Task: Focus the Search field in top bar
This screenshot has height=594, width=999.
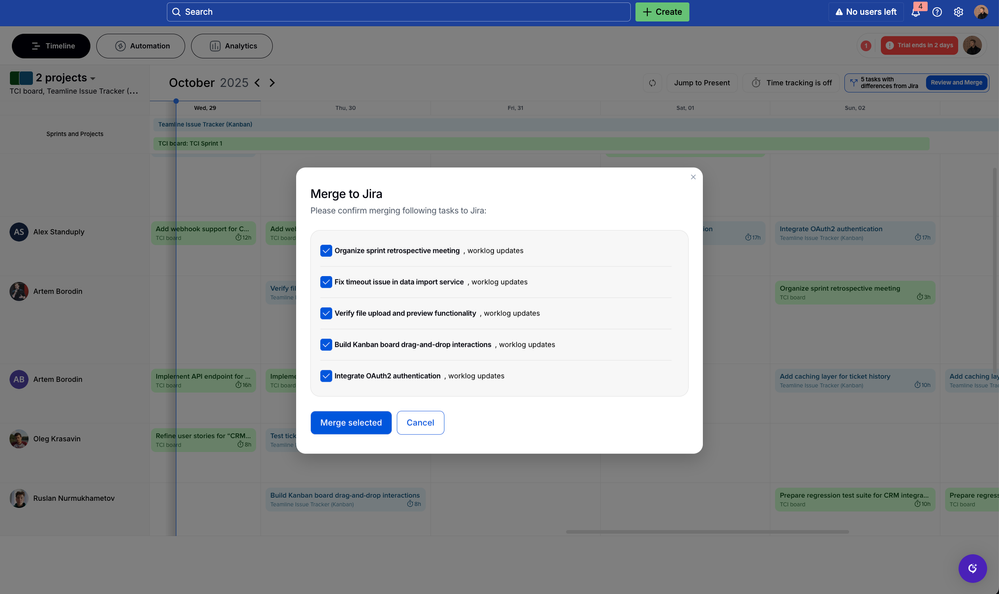Action: coord(398,11)
